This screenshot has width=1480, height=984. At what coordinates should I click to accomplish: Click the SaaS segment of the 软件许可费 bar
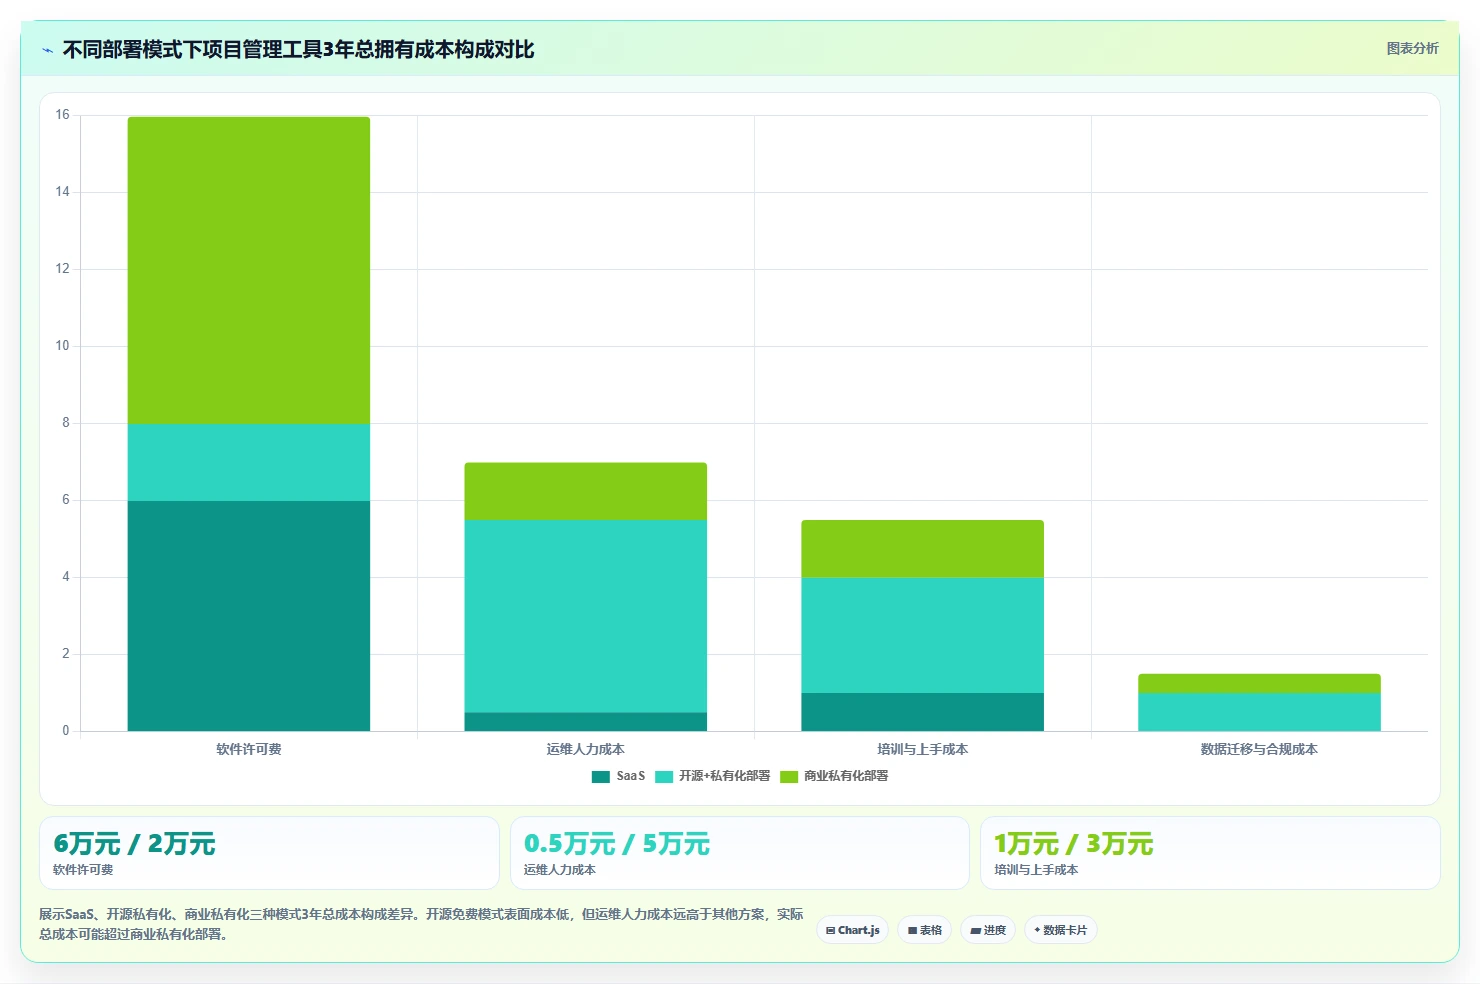click(249, 615)
